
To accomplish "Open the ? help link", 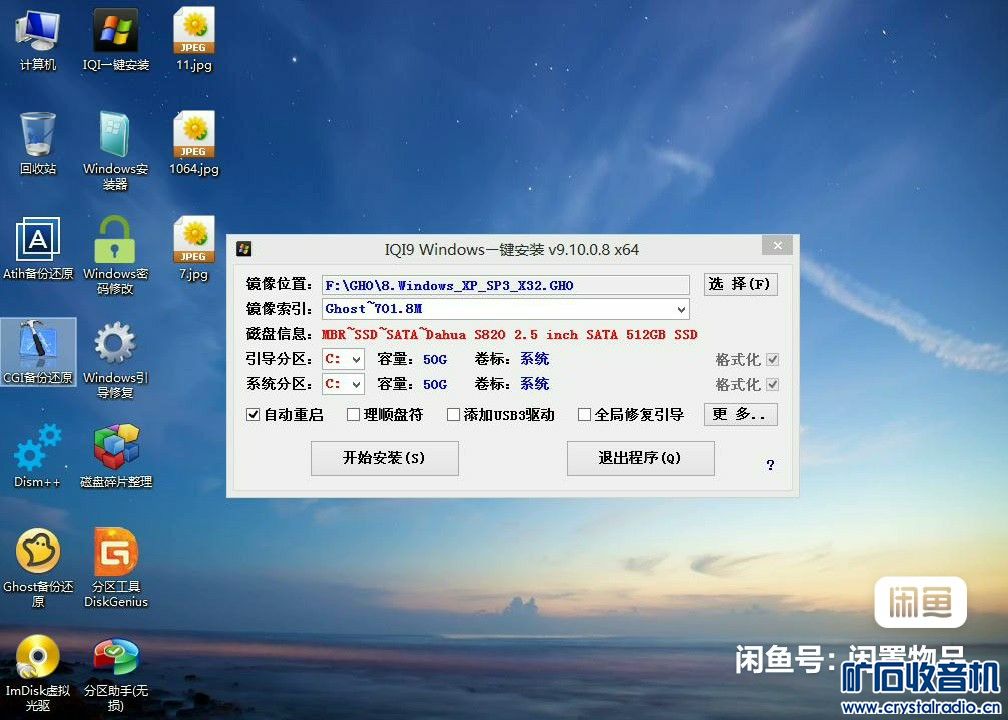I will tap(770, 465).
